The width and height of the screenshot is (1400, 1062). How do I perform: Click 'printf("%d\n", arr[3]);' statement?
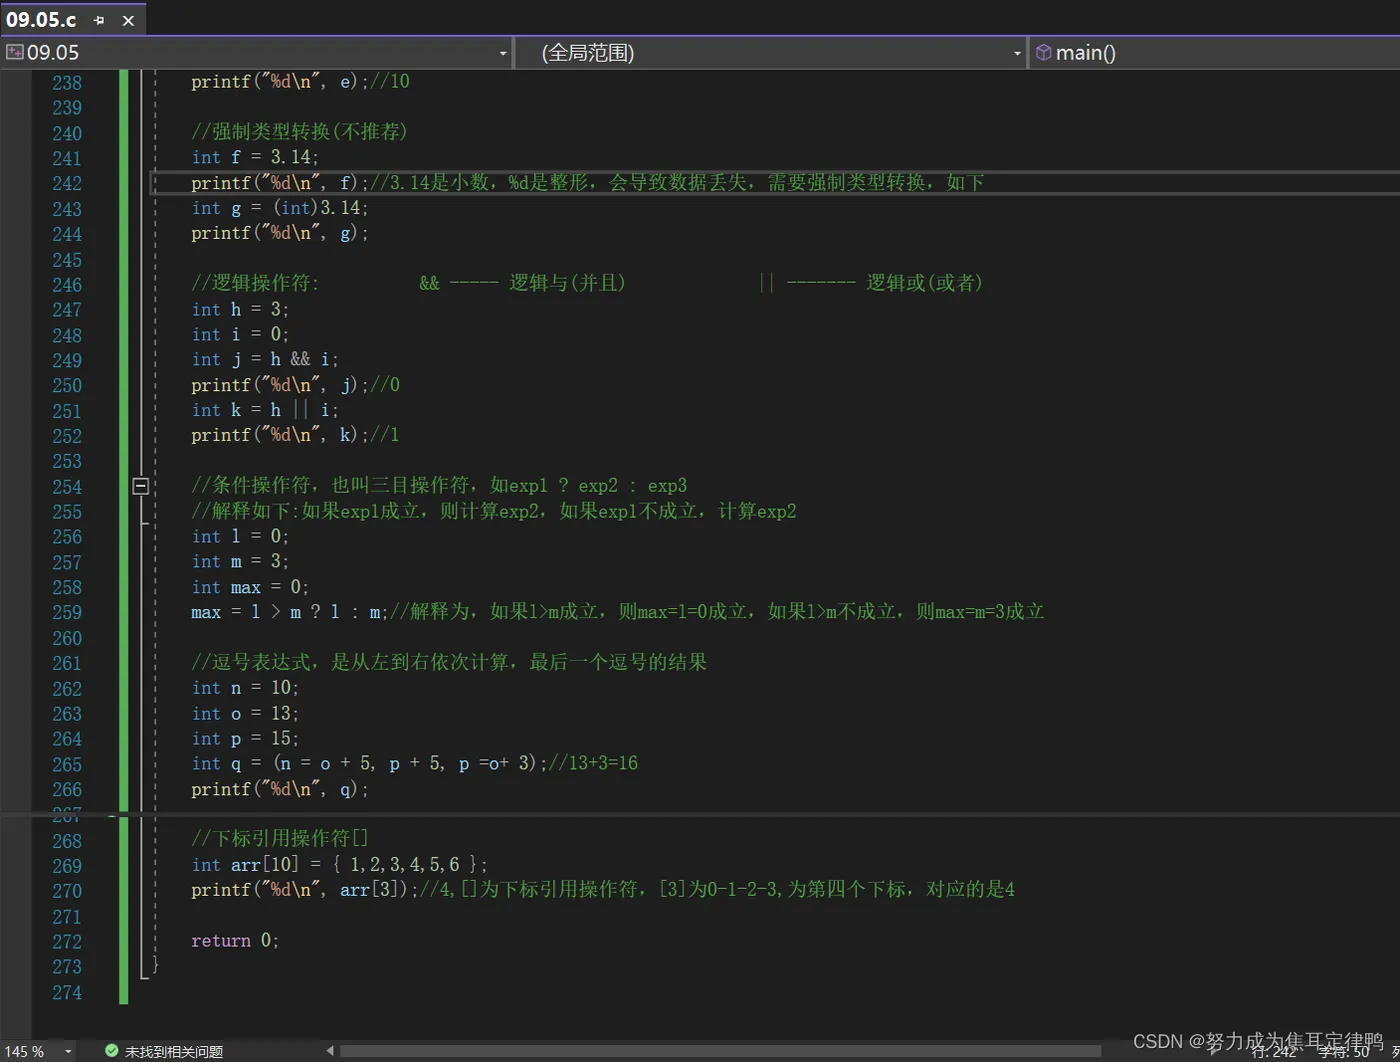[x=305, y=889]
